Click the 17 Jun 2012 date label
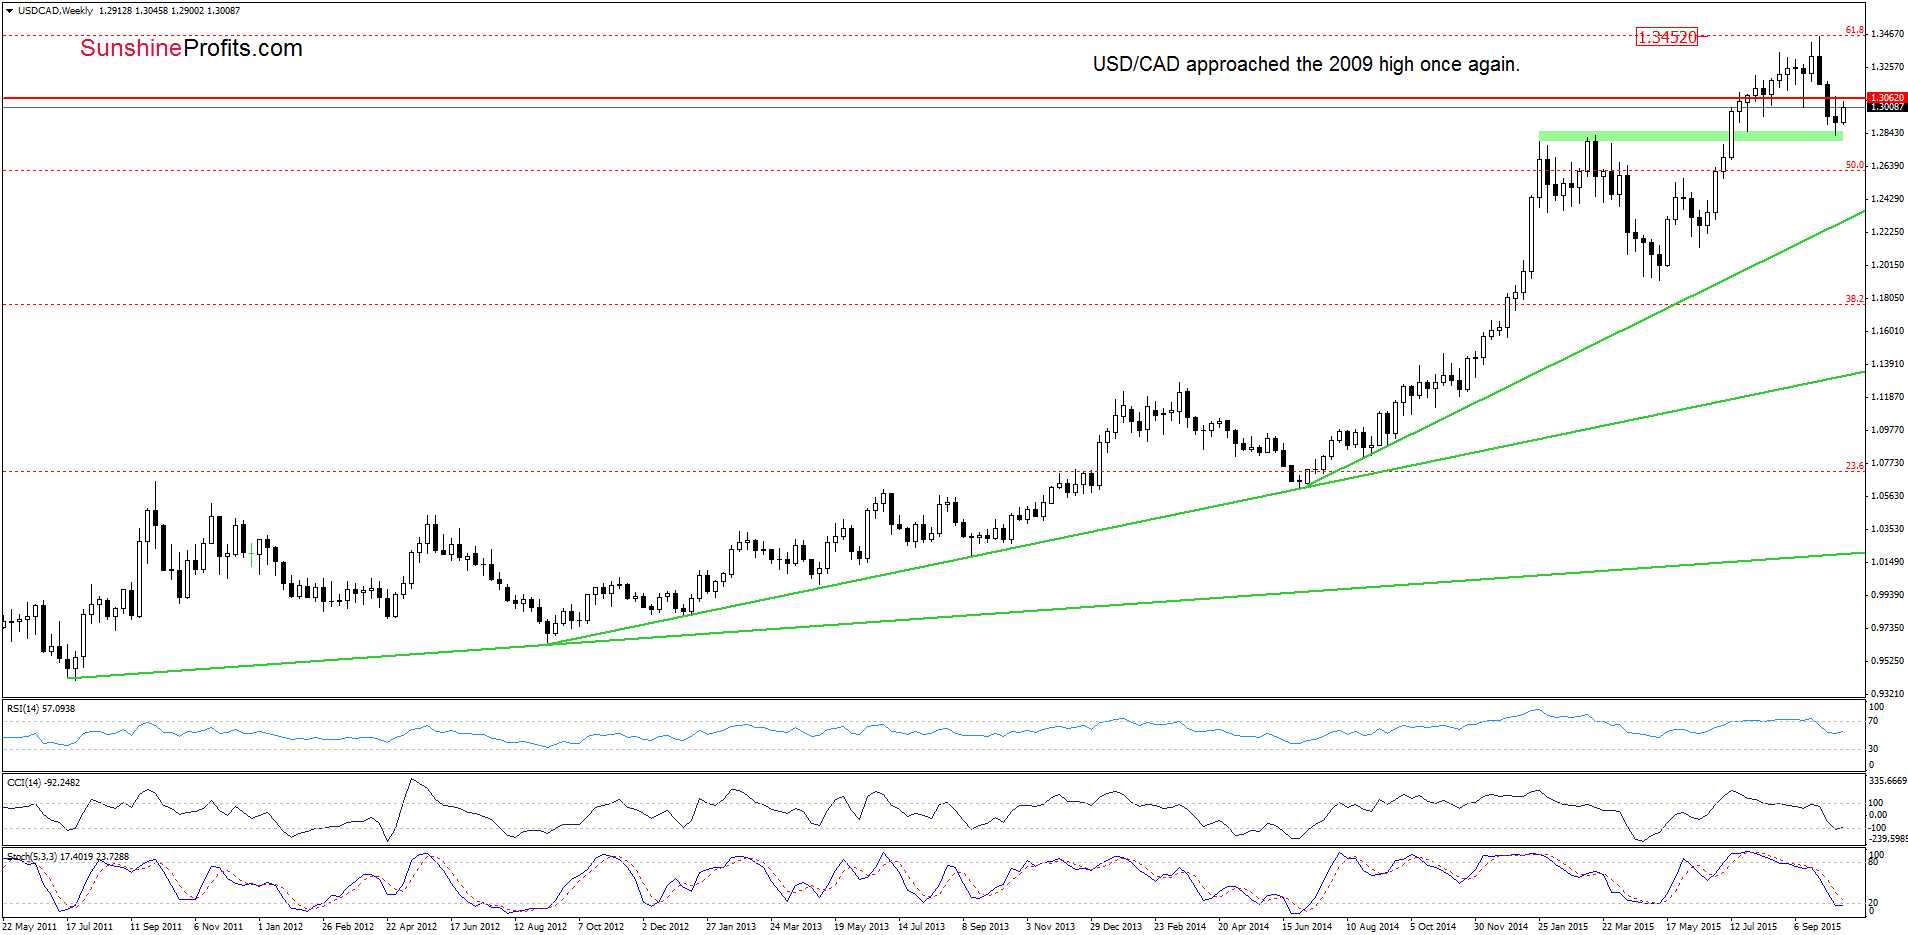 point(475,927)
